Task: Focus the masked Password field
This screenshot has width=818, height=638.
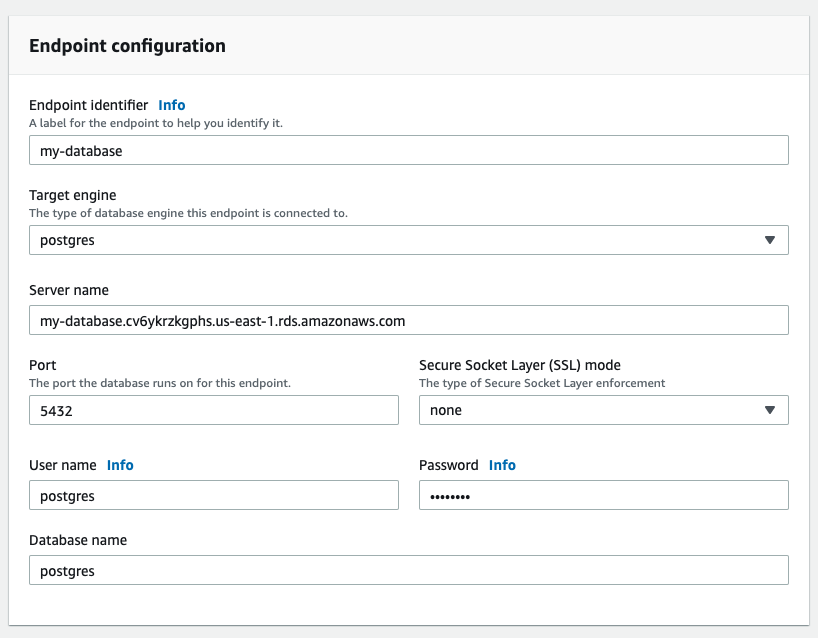Action: point(603,495)
